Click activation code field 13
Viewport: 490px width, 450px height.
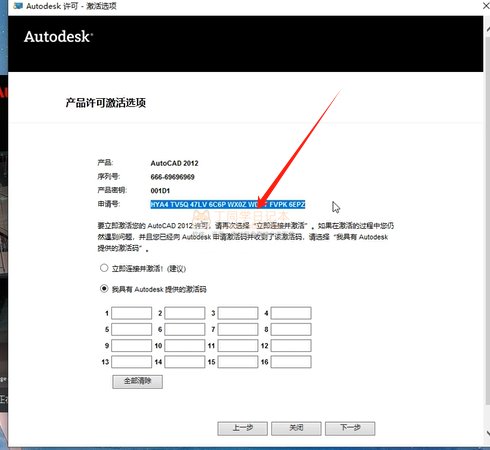132,362
